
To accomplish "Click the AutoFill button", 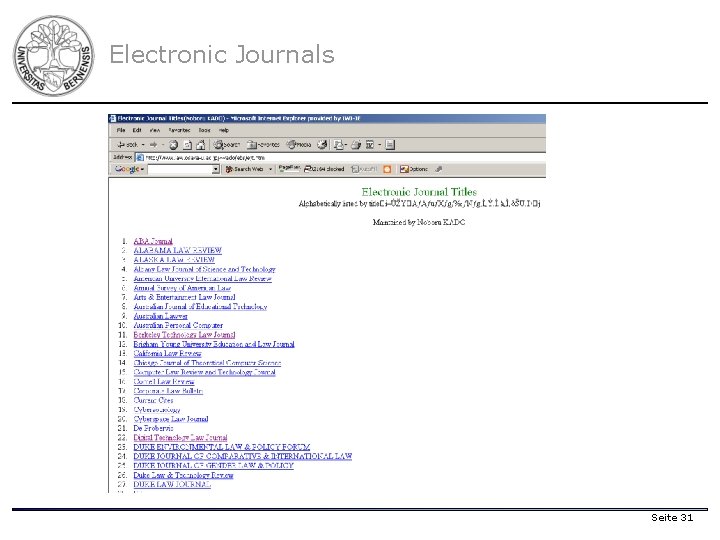I will pyautogui.click(x=364, y=169).
